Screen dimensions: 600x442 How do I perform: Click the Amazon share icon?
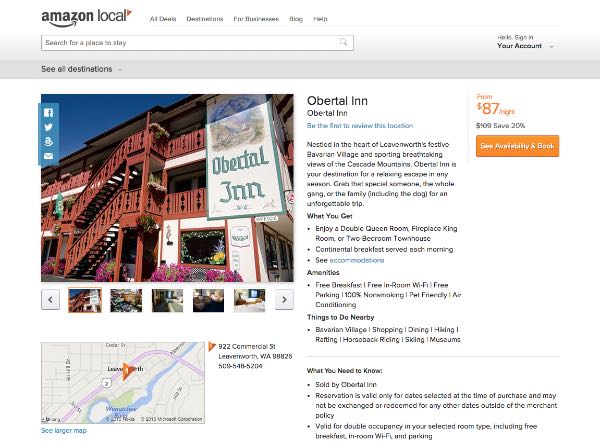point(48,141)
